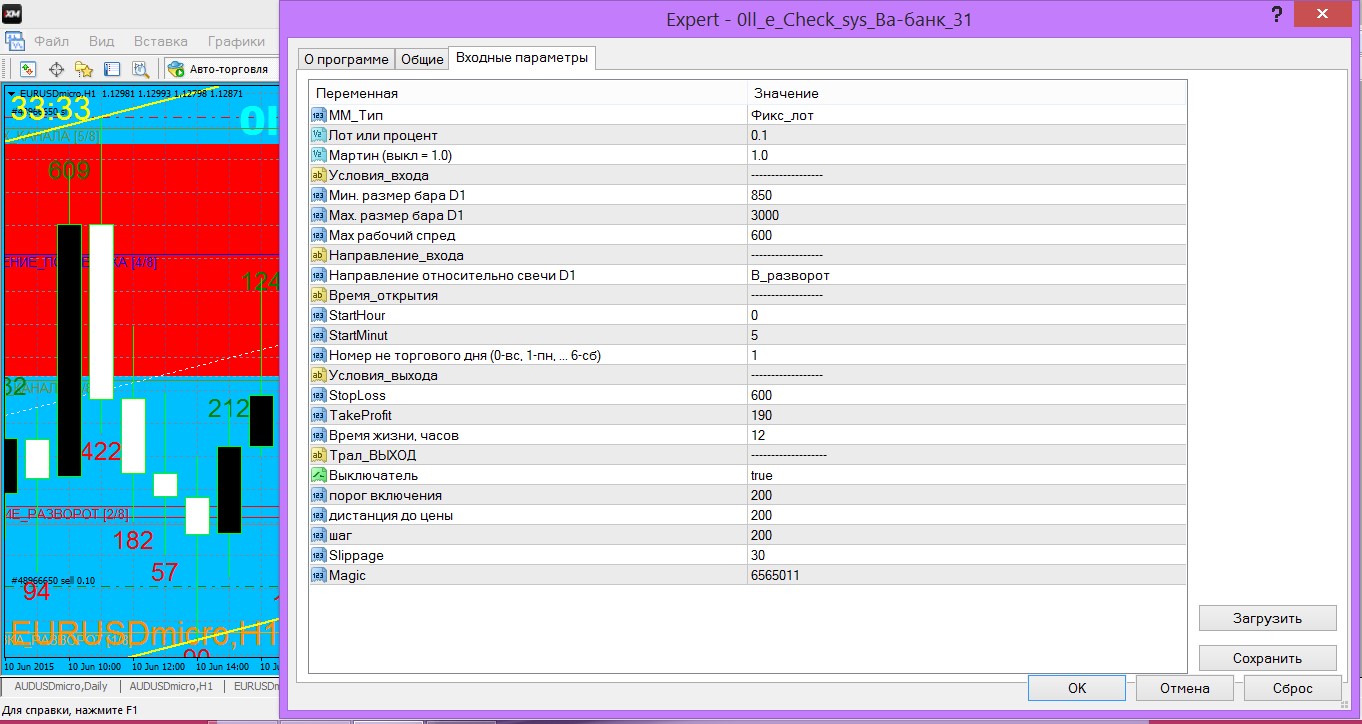Click the Значение column header
This screenshot has height=724, width=1362.
[x=967, y=93]
